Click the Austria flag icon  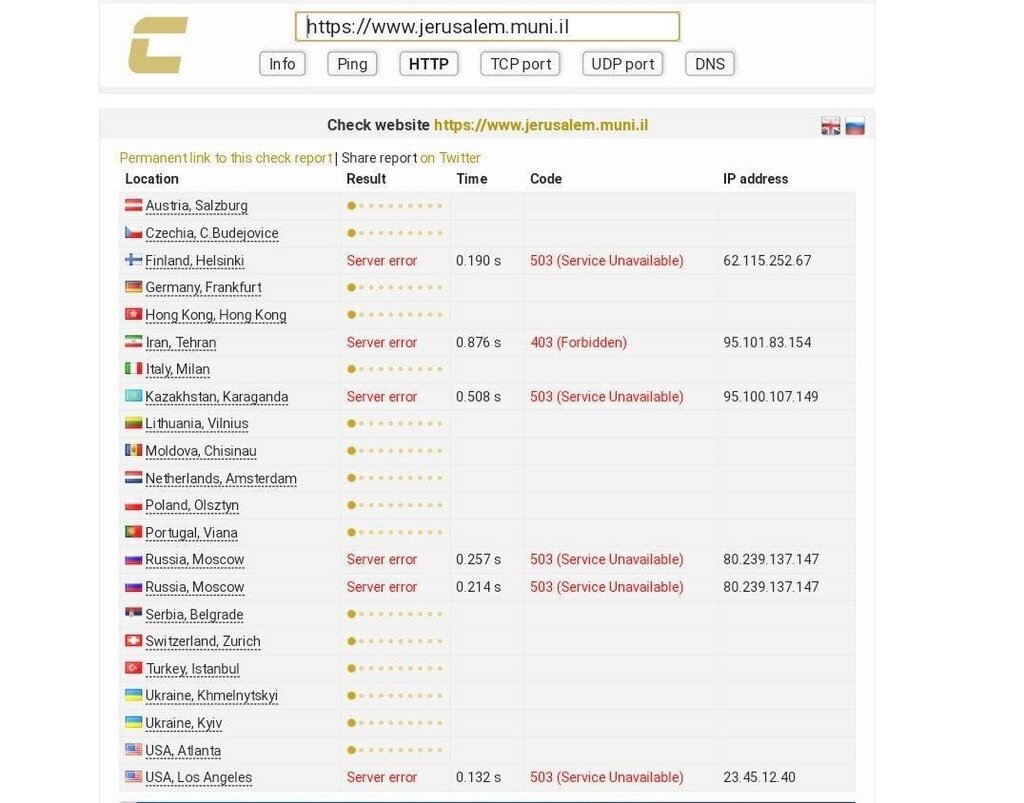coord(133,205)
